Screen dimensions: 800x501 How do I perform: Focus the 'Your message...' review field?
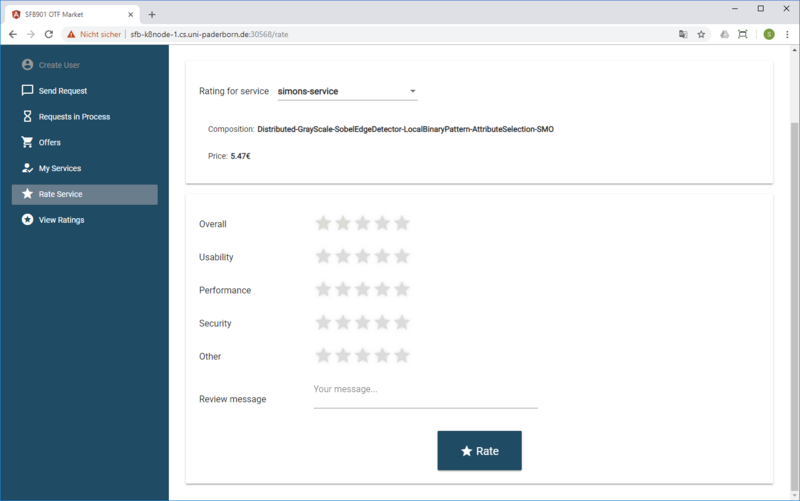pos(426,393)
